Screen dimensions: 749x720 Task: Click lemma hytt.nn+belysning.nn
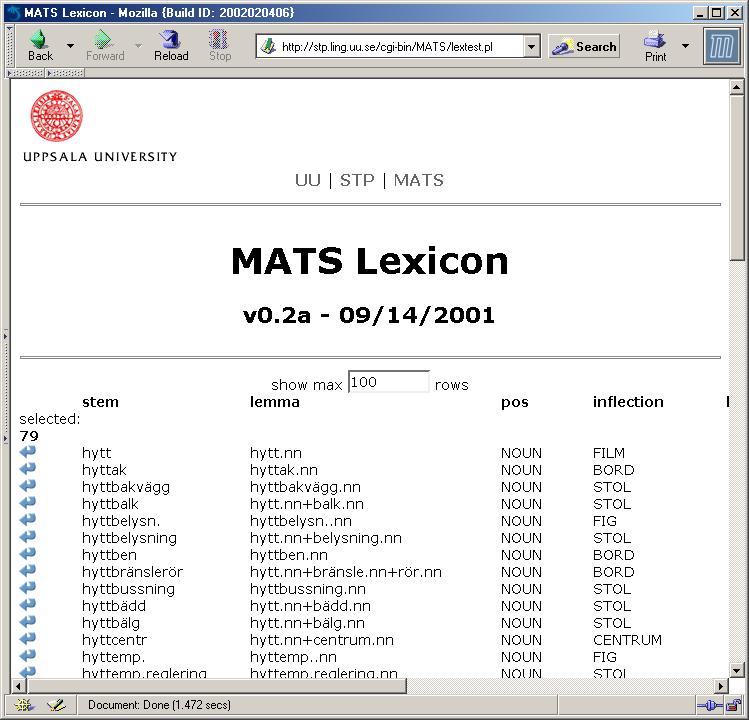tap(325, 538)
